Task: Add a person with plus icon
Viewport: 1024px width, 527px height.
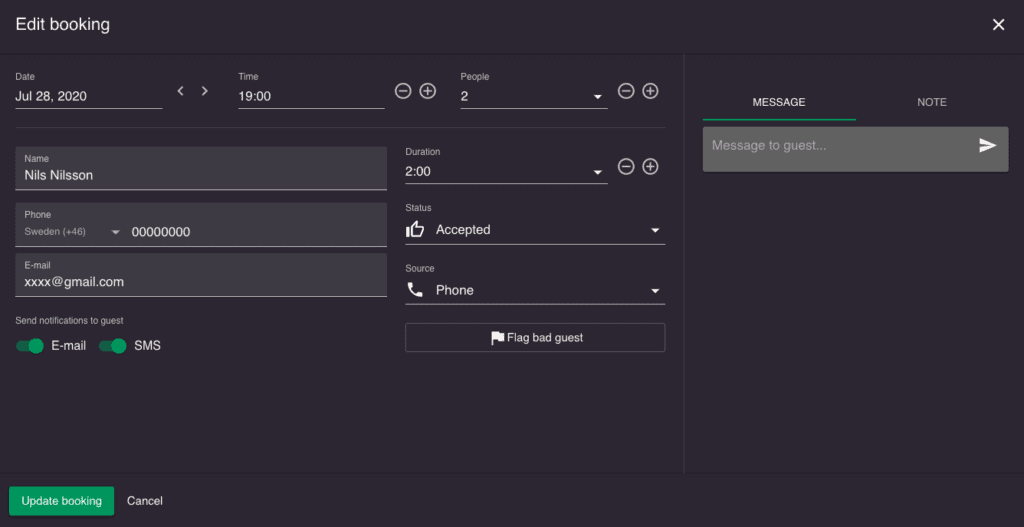Action: pos(650,91)
